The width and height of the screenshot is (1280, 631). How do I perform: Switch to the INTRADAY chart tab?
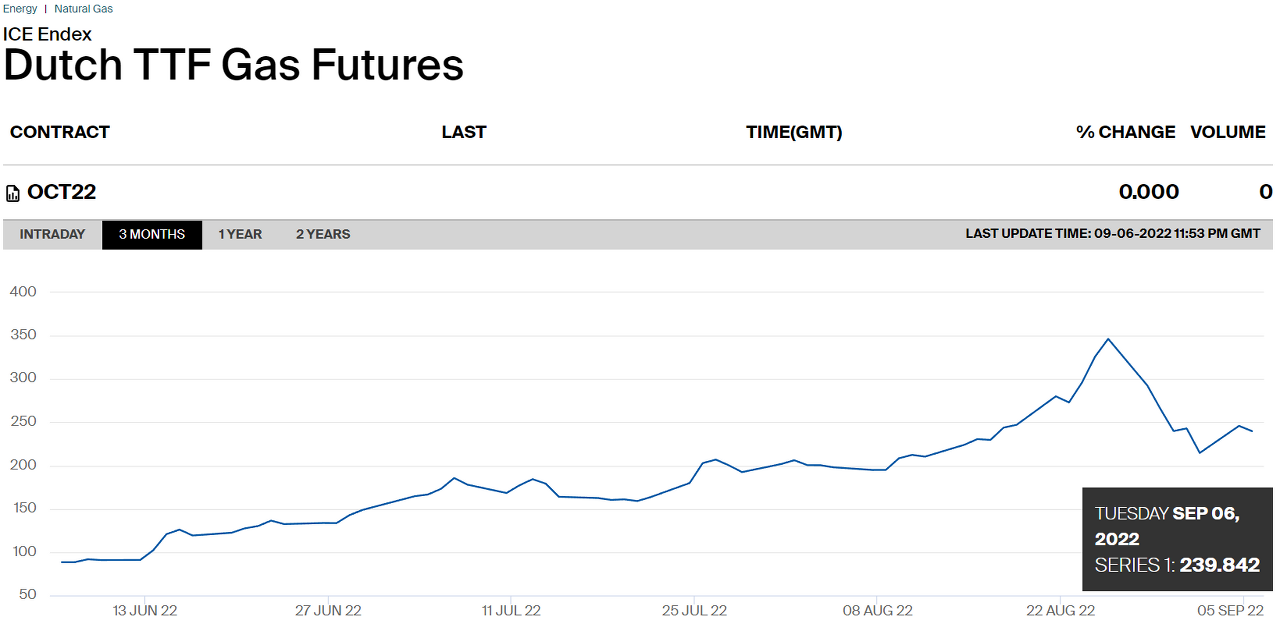52,235
